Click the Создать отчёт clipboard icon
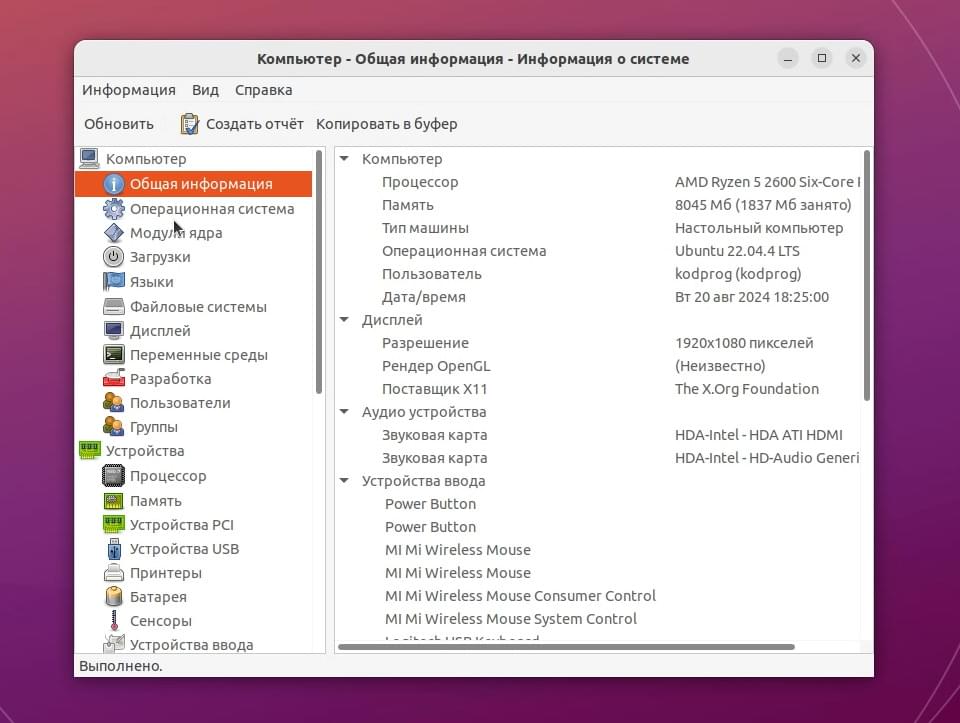The image size is (960, 723). pos(189,124)
